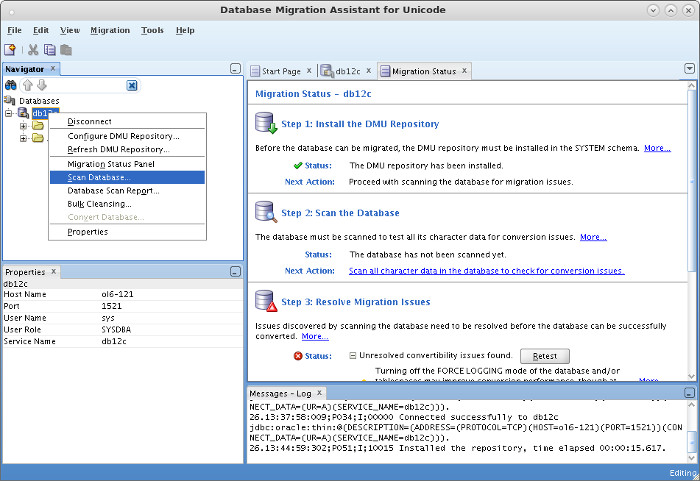Open the Edit menu
Image resolution: width=700 pixels, height=481 pixels.
pyautogui.click(x=41, y=30)
